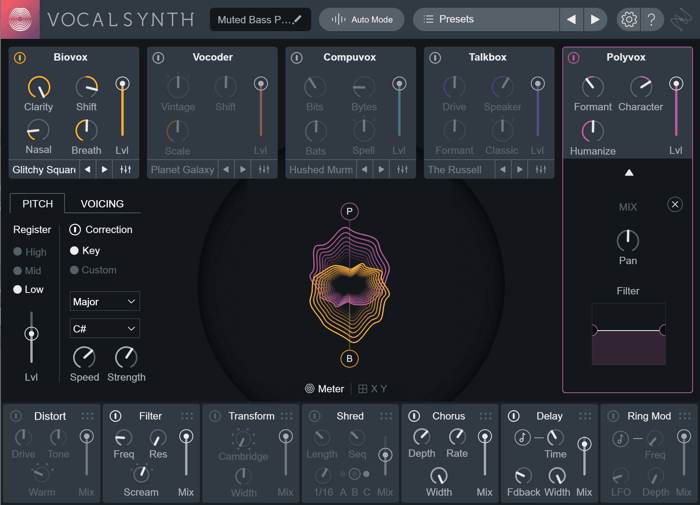Click the Biovox level slider

[122, 108]
